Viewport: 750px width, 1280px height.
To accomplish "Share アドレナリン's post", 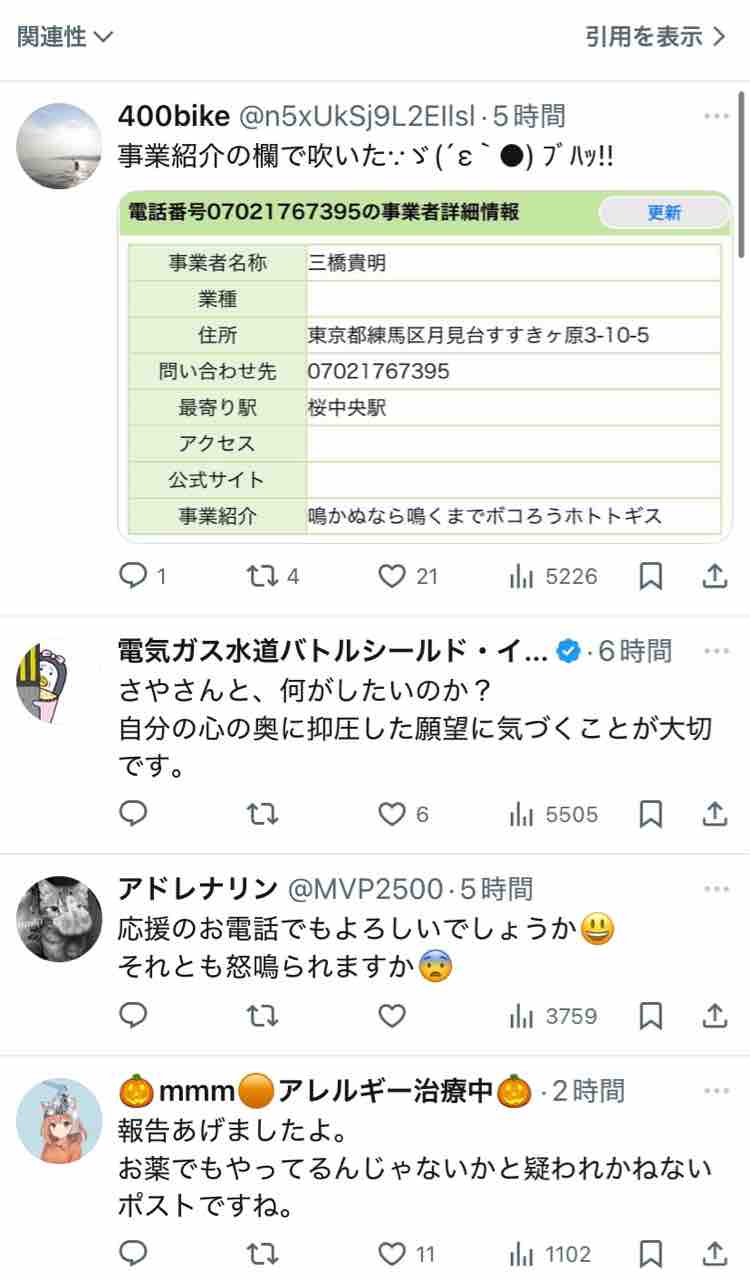I will [715, 1016].
